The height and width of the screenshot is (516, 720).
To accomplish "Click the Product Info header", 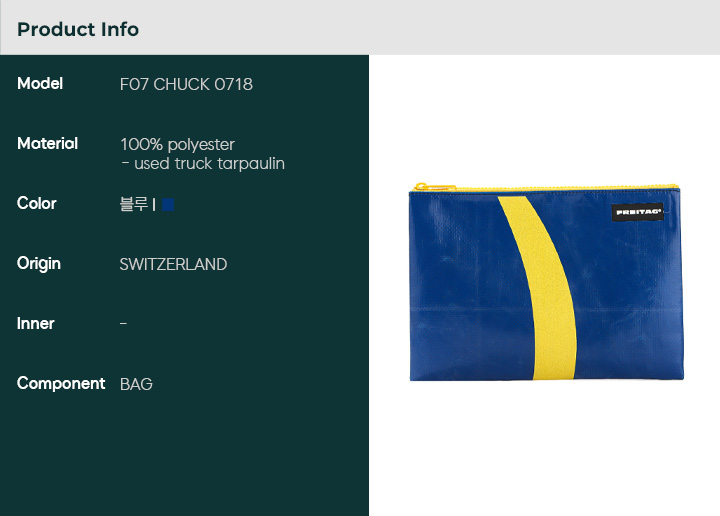I will [x=78, y=29].
